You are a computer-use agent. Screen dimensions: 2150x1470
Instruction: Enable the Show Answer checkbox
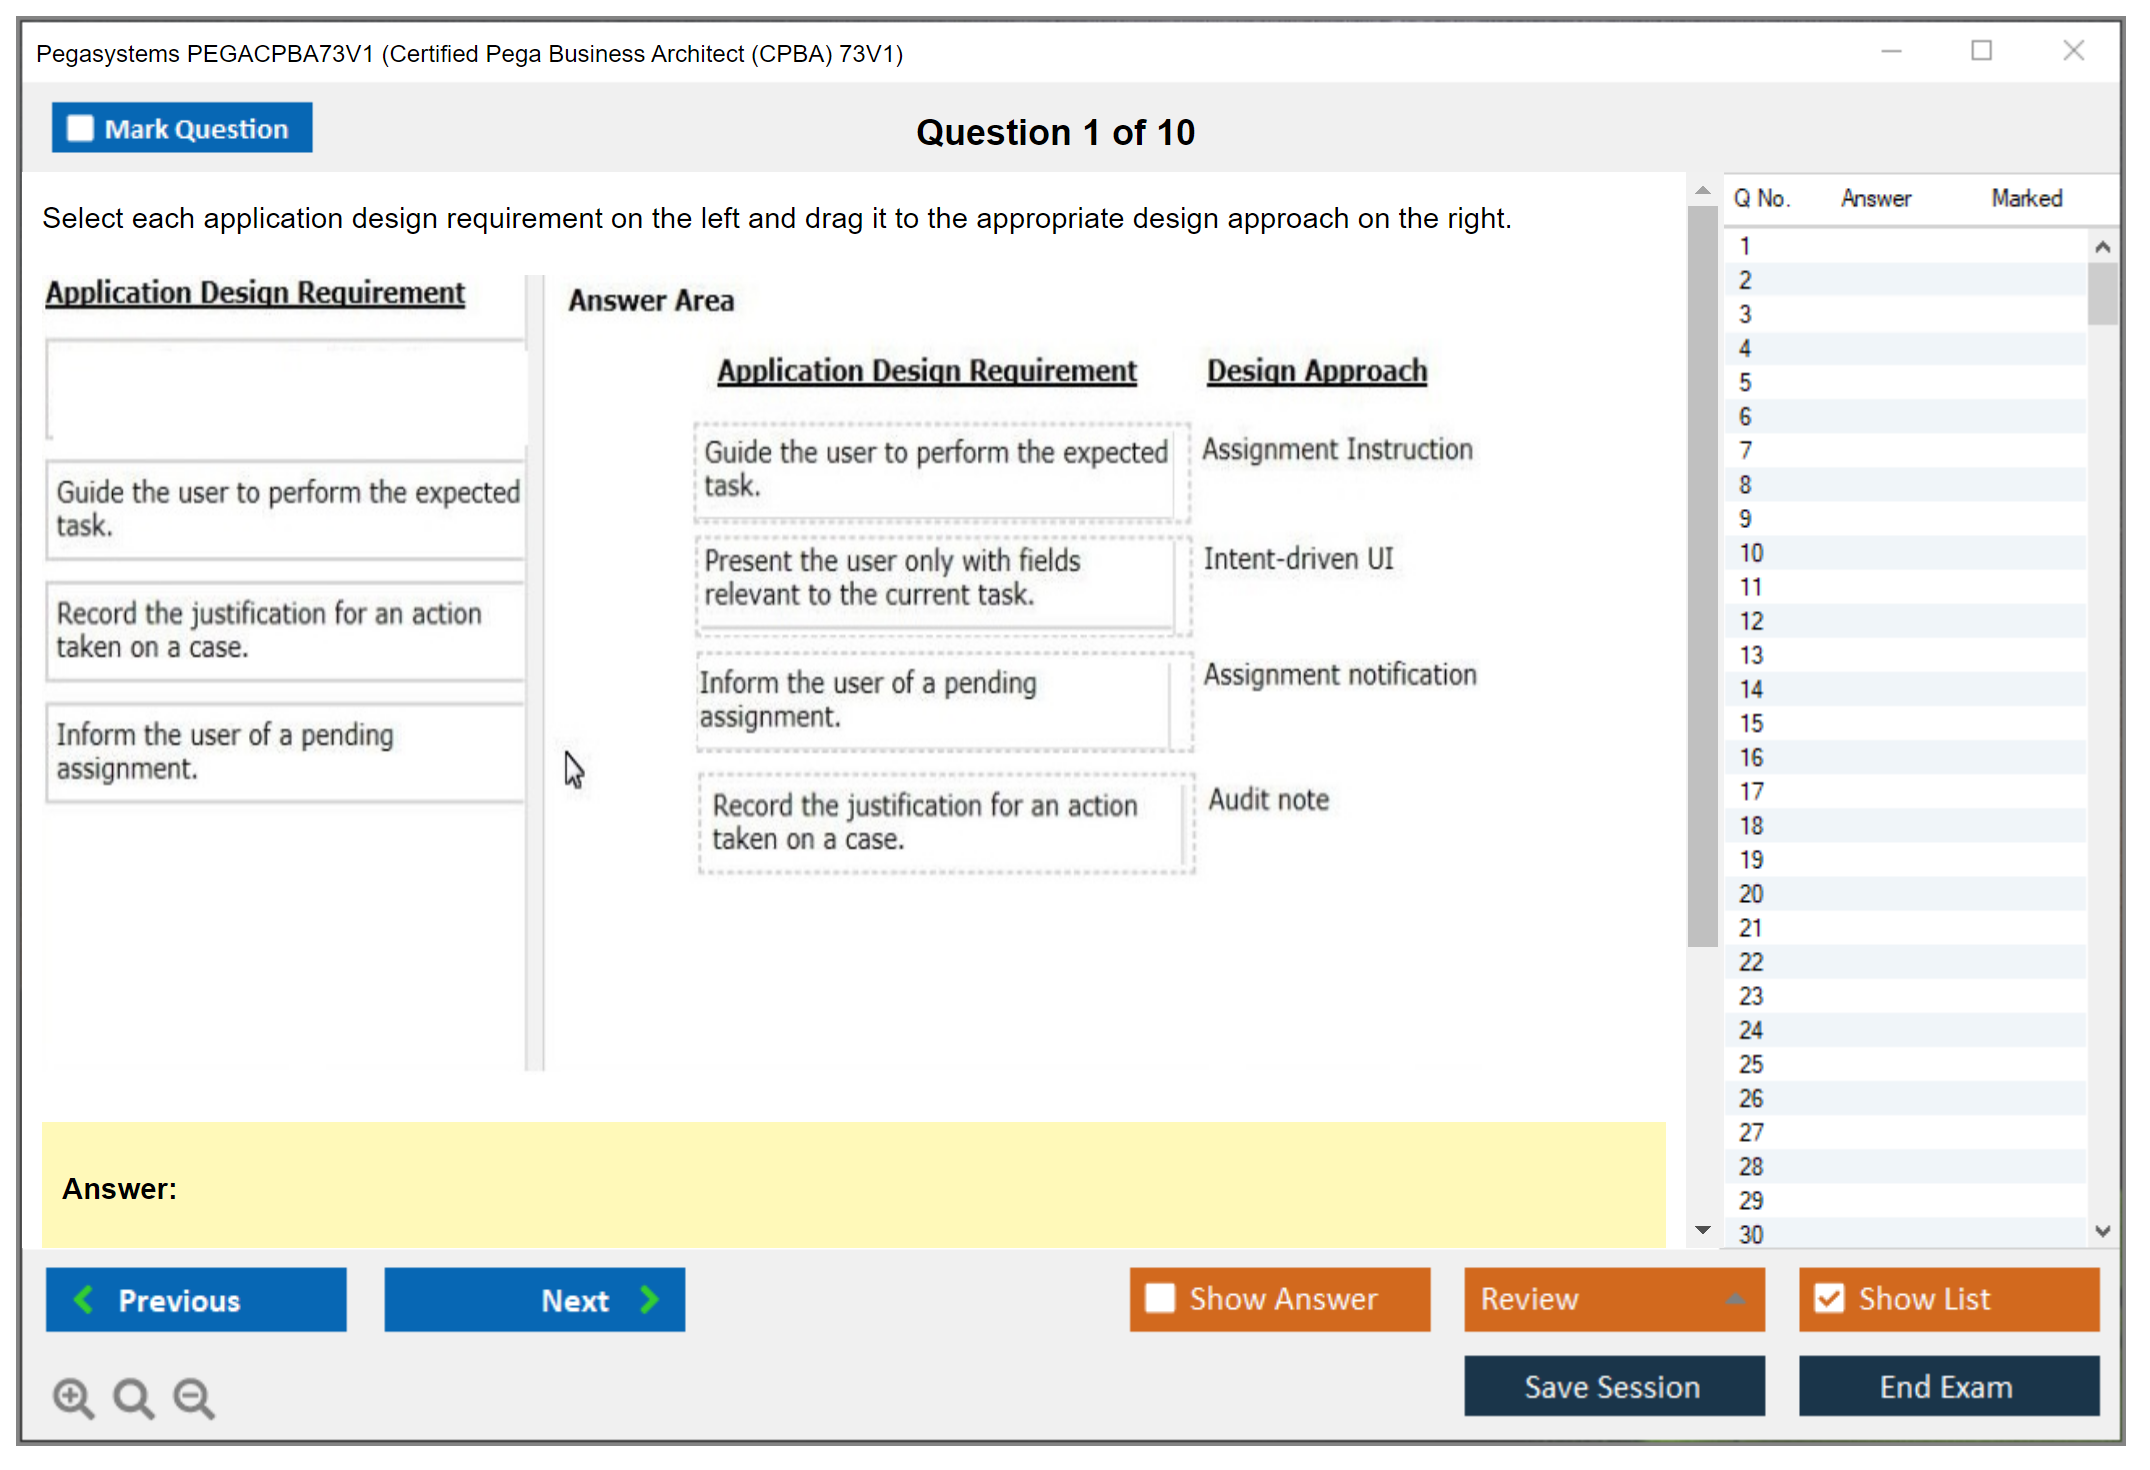click(1160, 1298)
